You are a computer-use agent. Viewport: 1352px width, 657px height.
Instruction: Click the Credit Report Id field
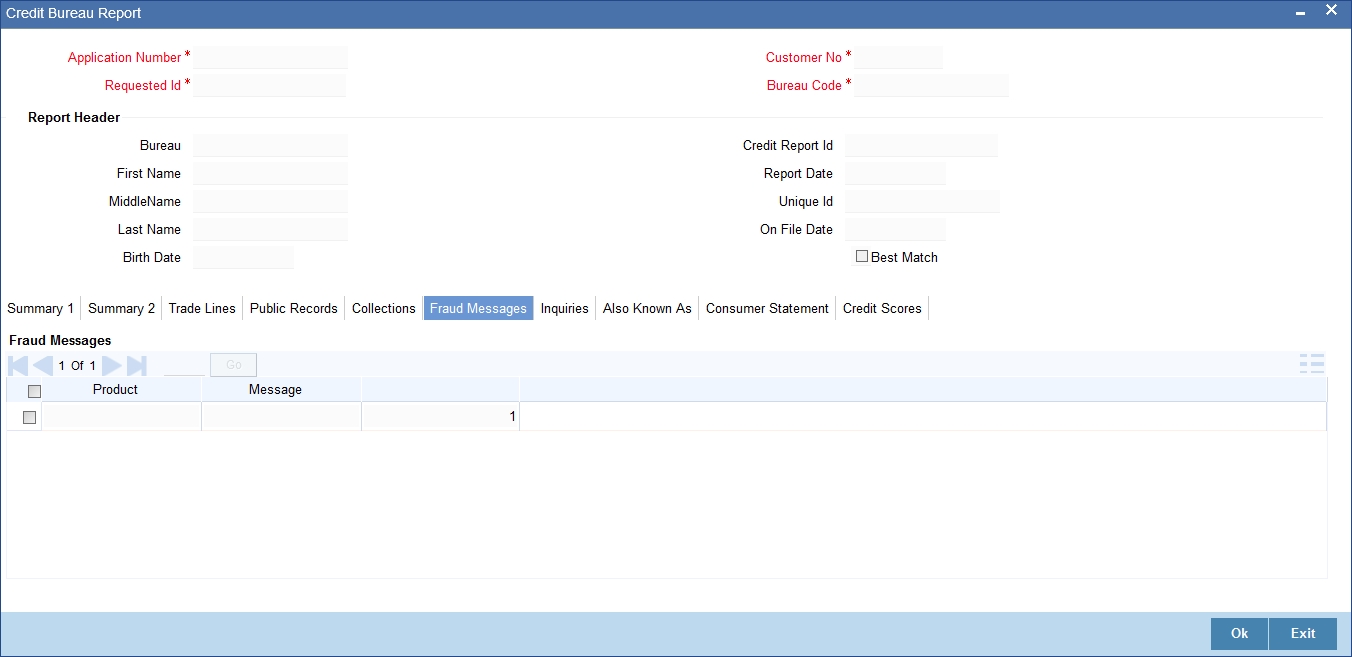[921, 145]
